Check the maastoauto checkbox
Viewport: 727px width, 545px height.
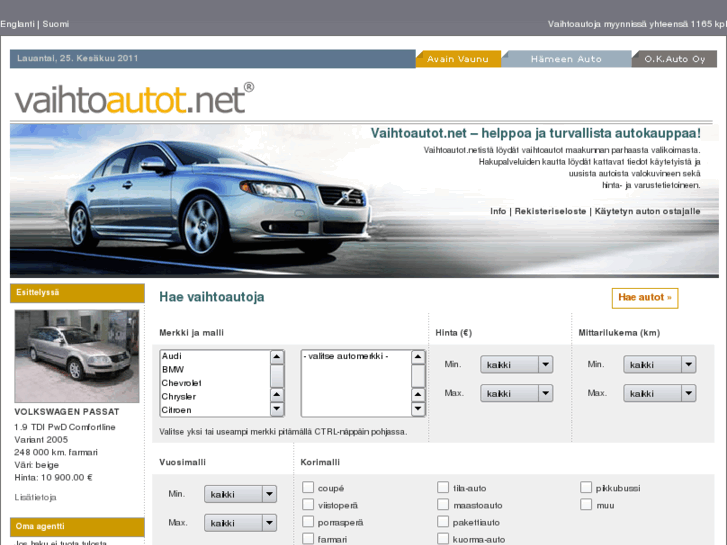pyautogui.click(x=443, y=504)
